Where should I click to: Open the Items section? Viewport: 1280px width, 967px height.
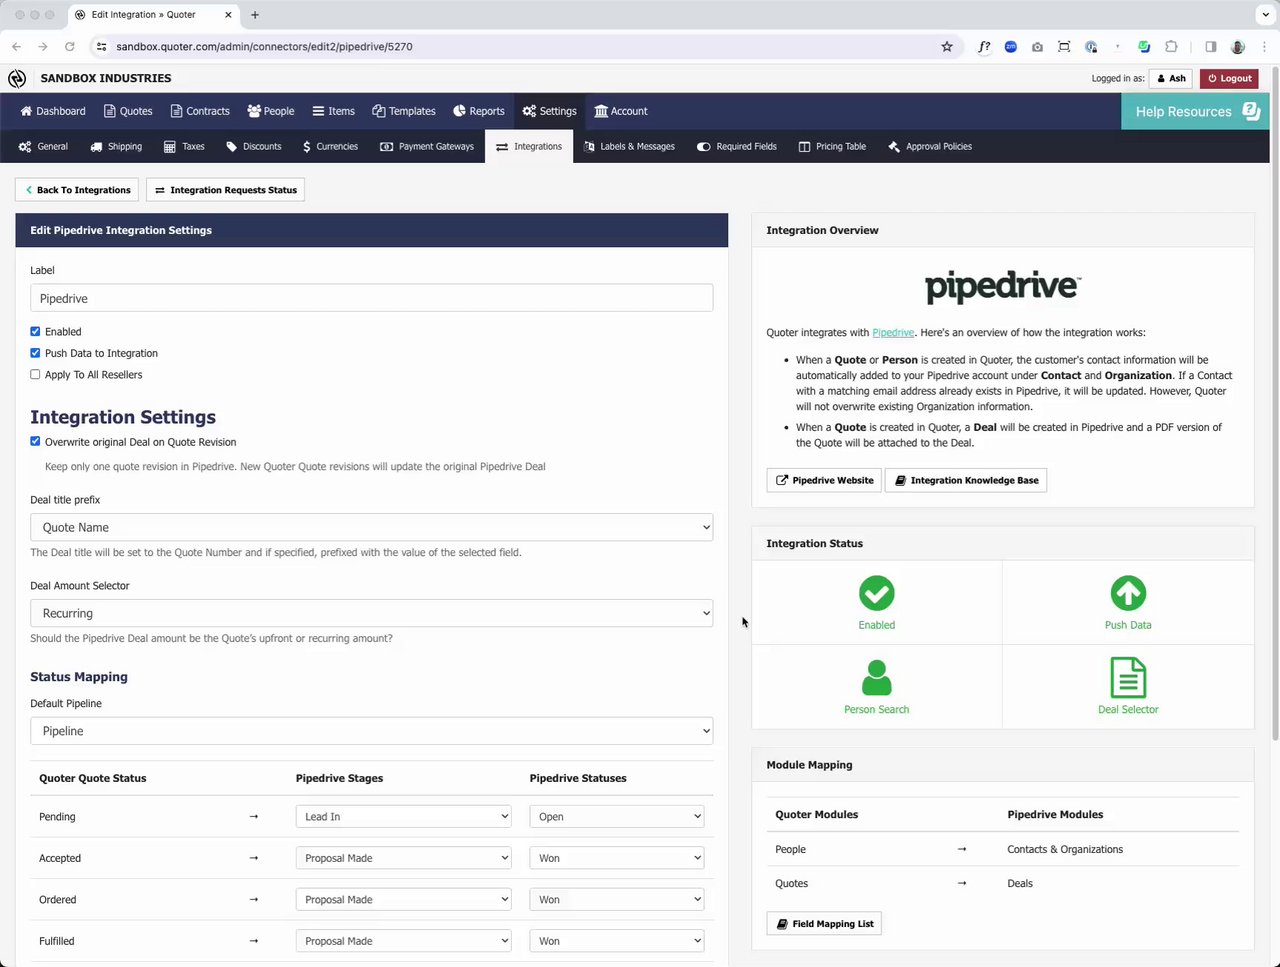coord(333,111)
